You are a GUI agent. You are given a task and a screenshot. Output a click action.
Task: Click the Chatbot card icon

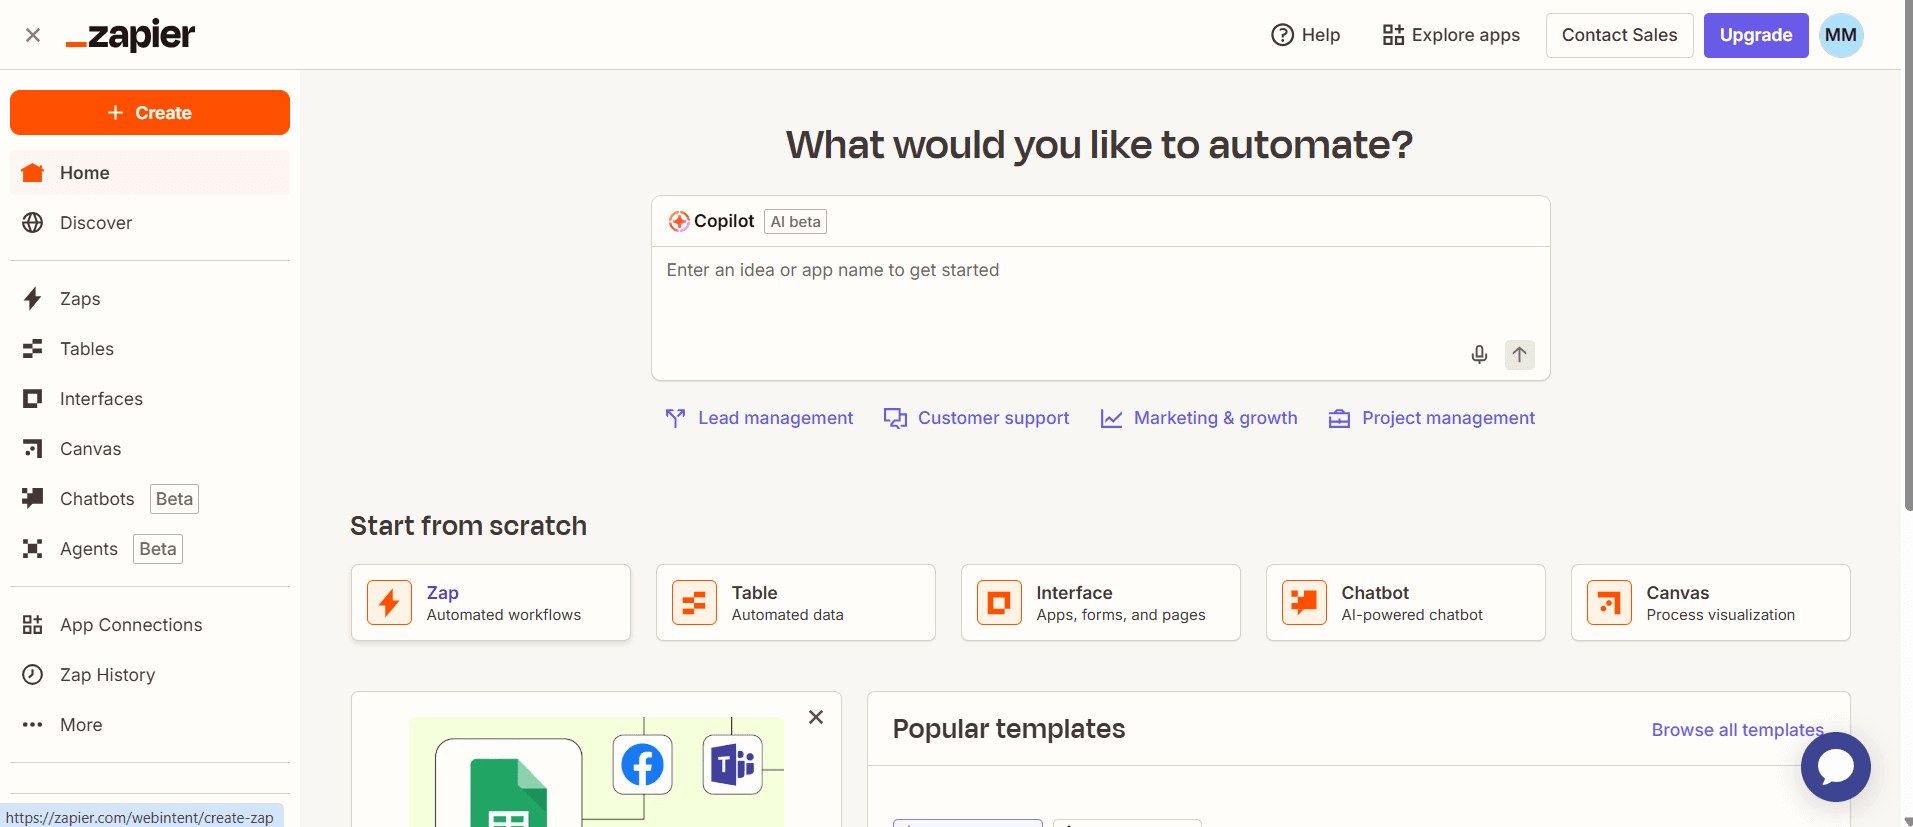click(1304, 603)
